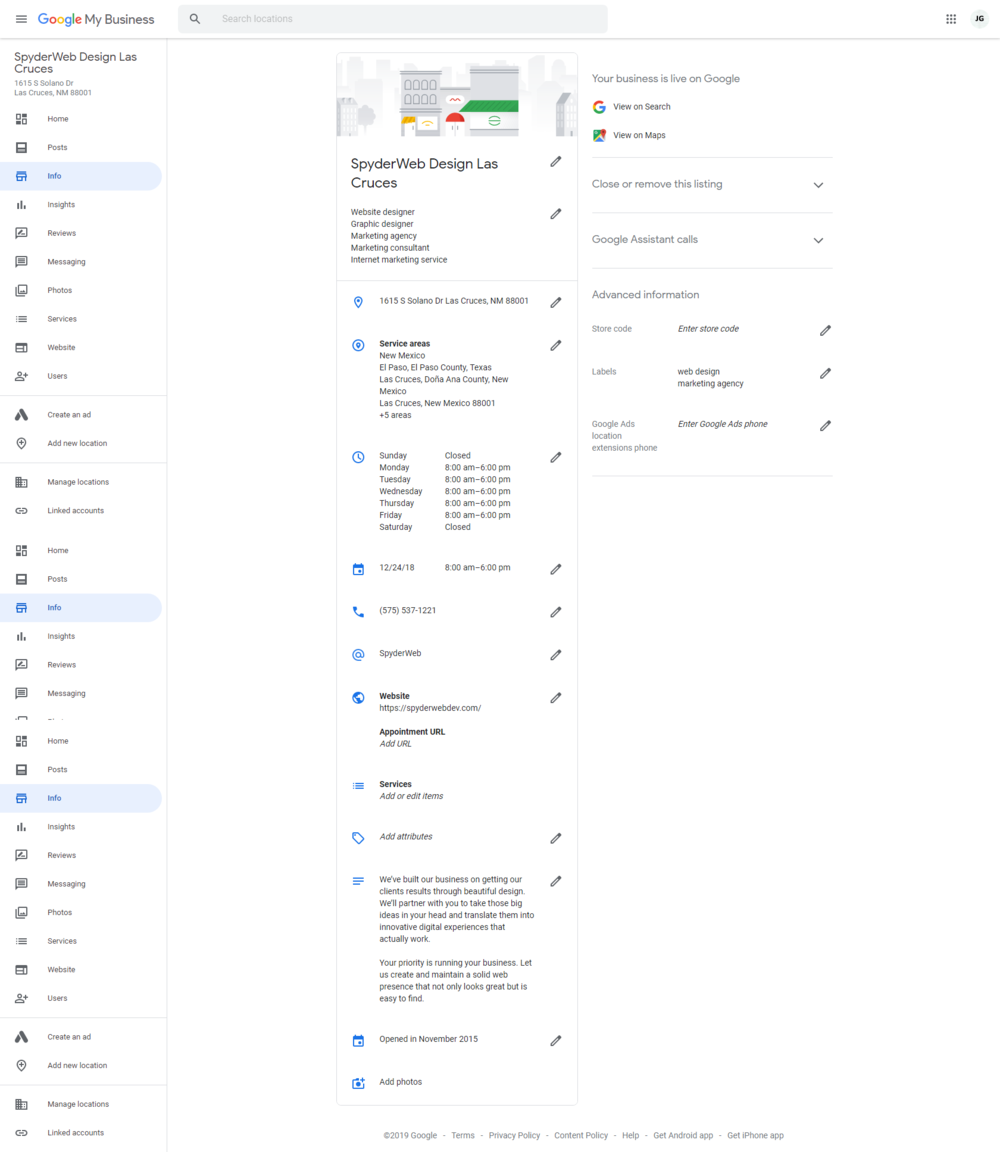
Task: Click the add photo camera icon
Action: pos(358,1083)
